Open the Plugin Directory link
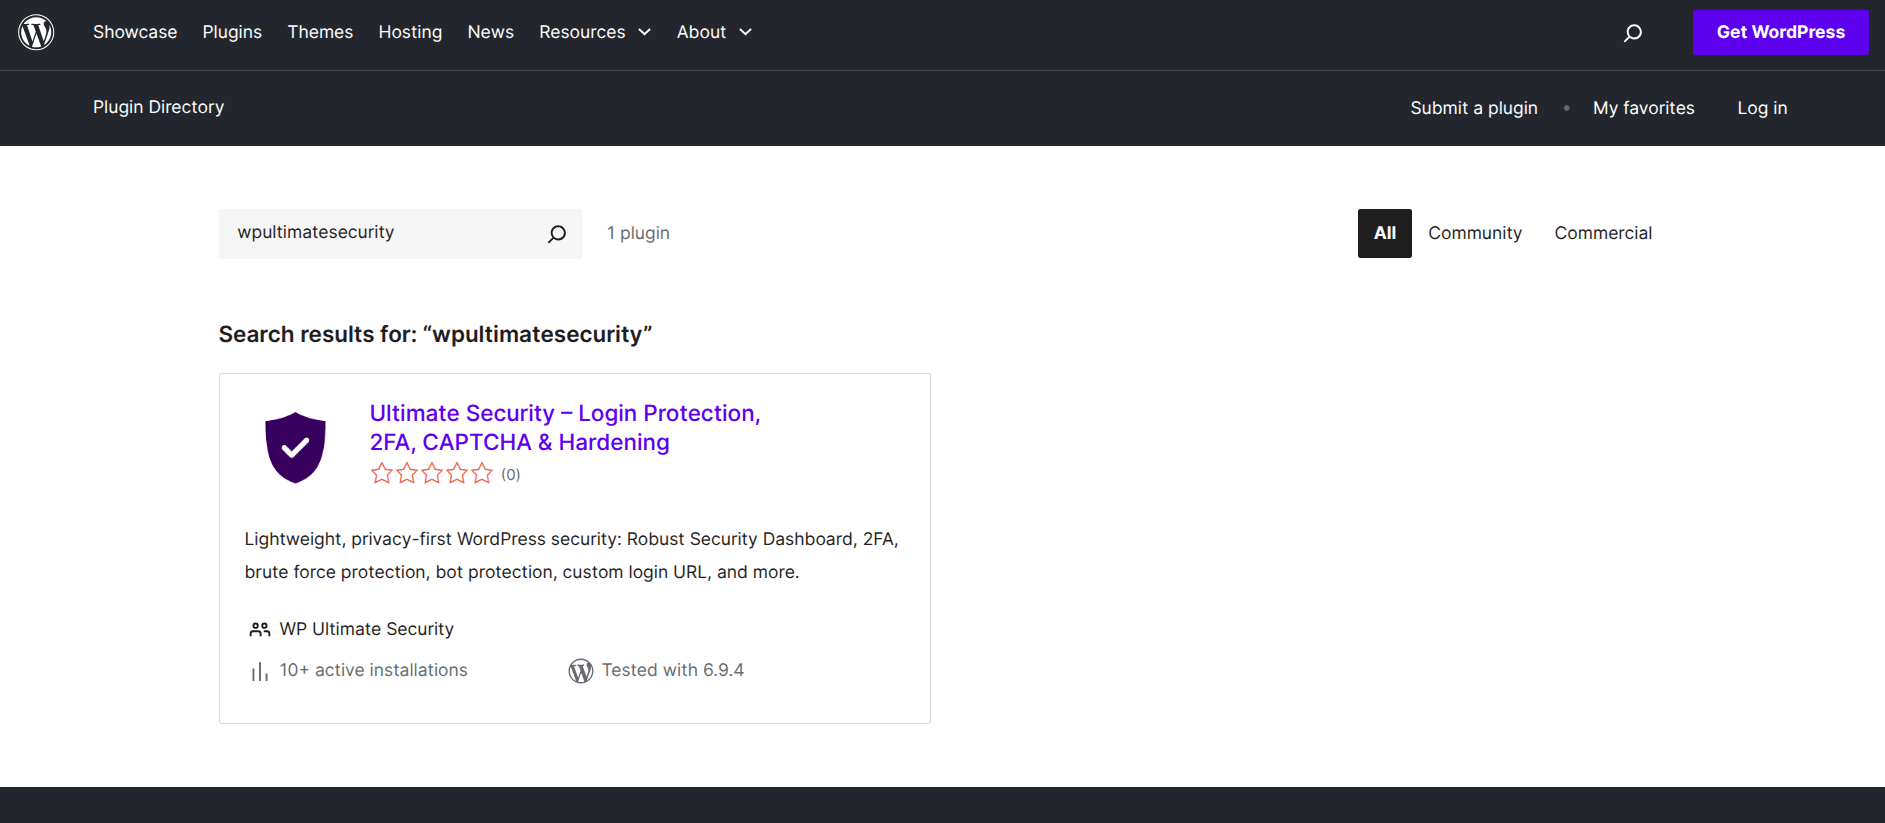Viewport: 1885px width, 823px height. pos(158,107)
